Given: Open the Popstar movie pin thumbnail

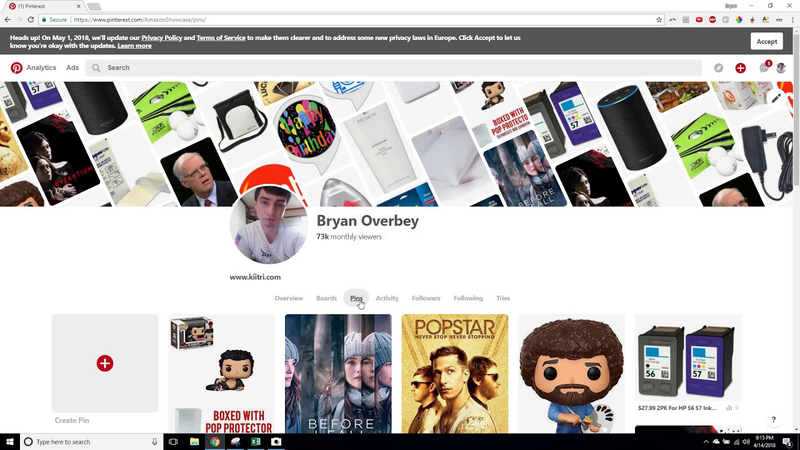Looking at the screenshot, I should pos(455,374).
